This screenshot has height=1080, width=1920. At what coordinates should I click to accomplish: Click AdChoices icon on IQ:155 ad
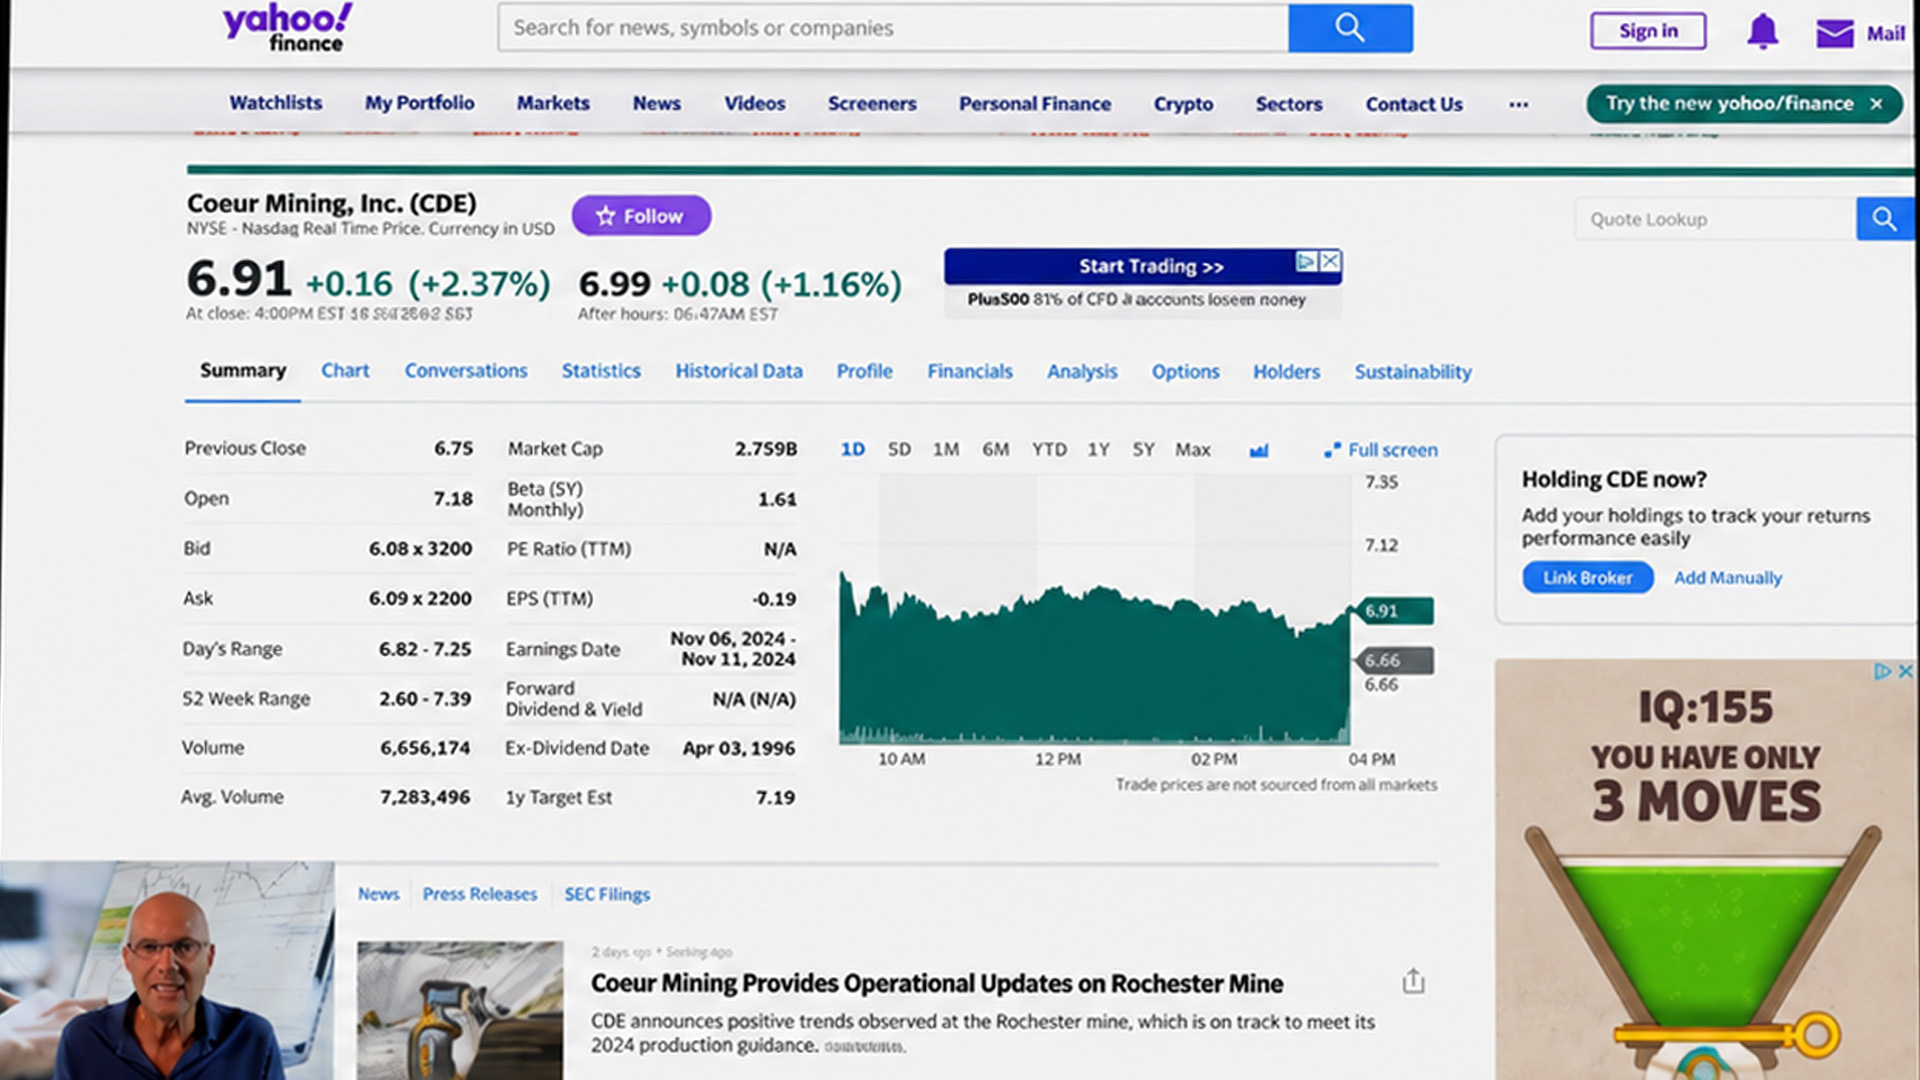click(x=1883, y=671)
